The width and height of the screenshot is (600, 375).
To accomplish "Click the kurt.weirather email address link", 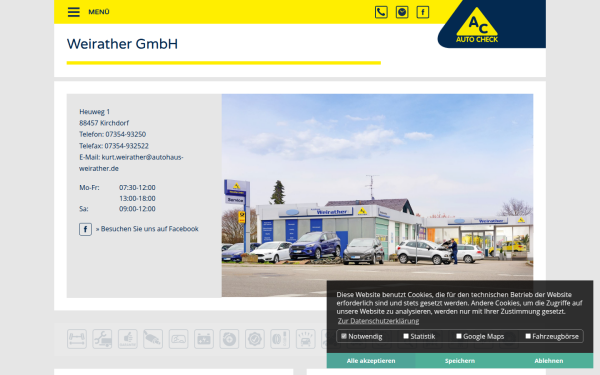I will (131, 163).
